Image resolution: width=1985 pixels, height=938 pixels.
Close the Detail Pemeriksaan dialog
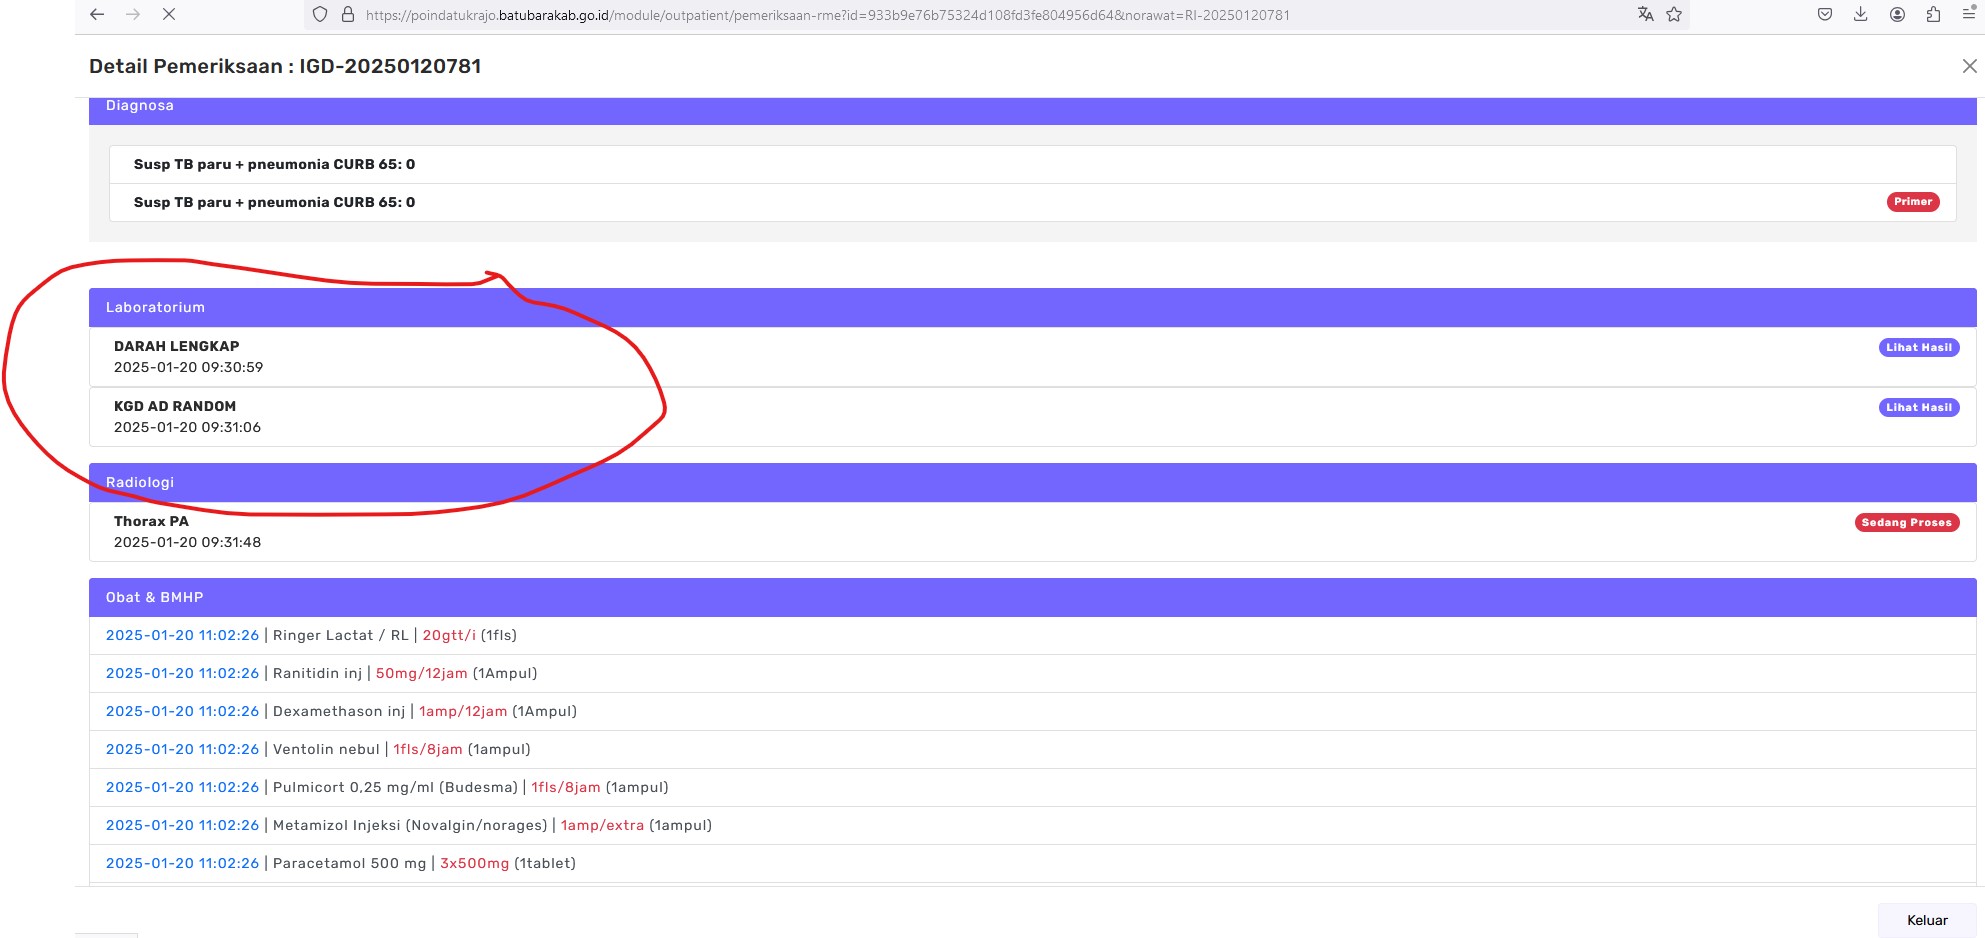point(1969,66)
